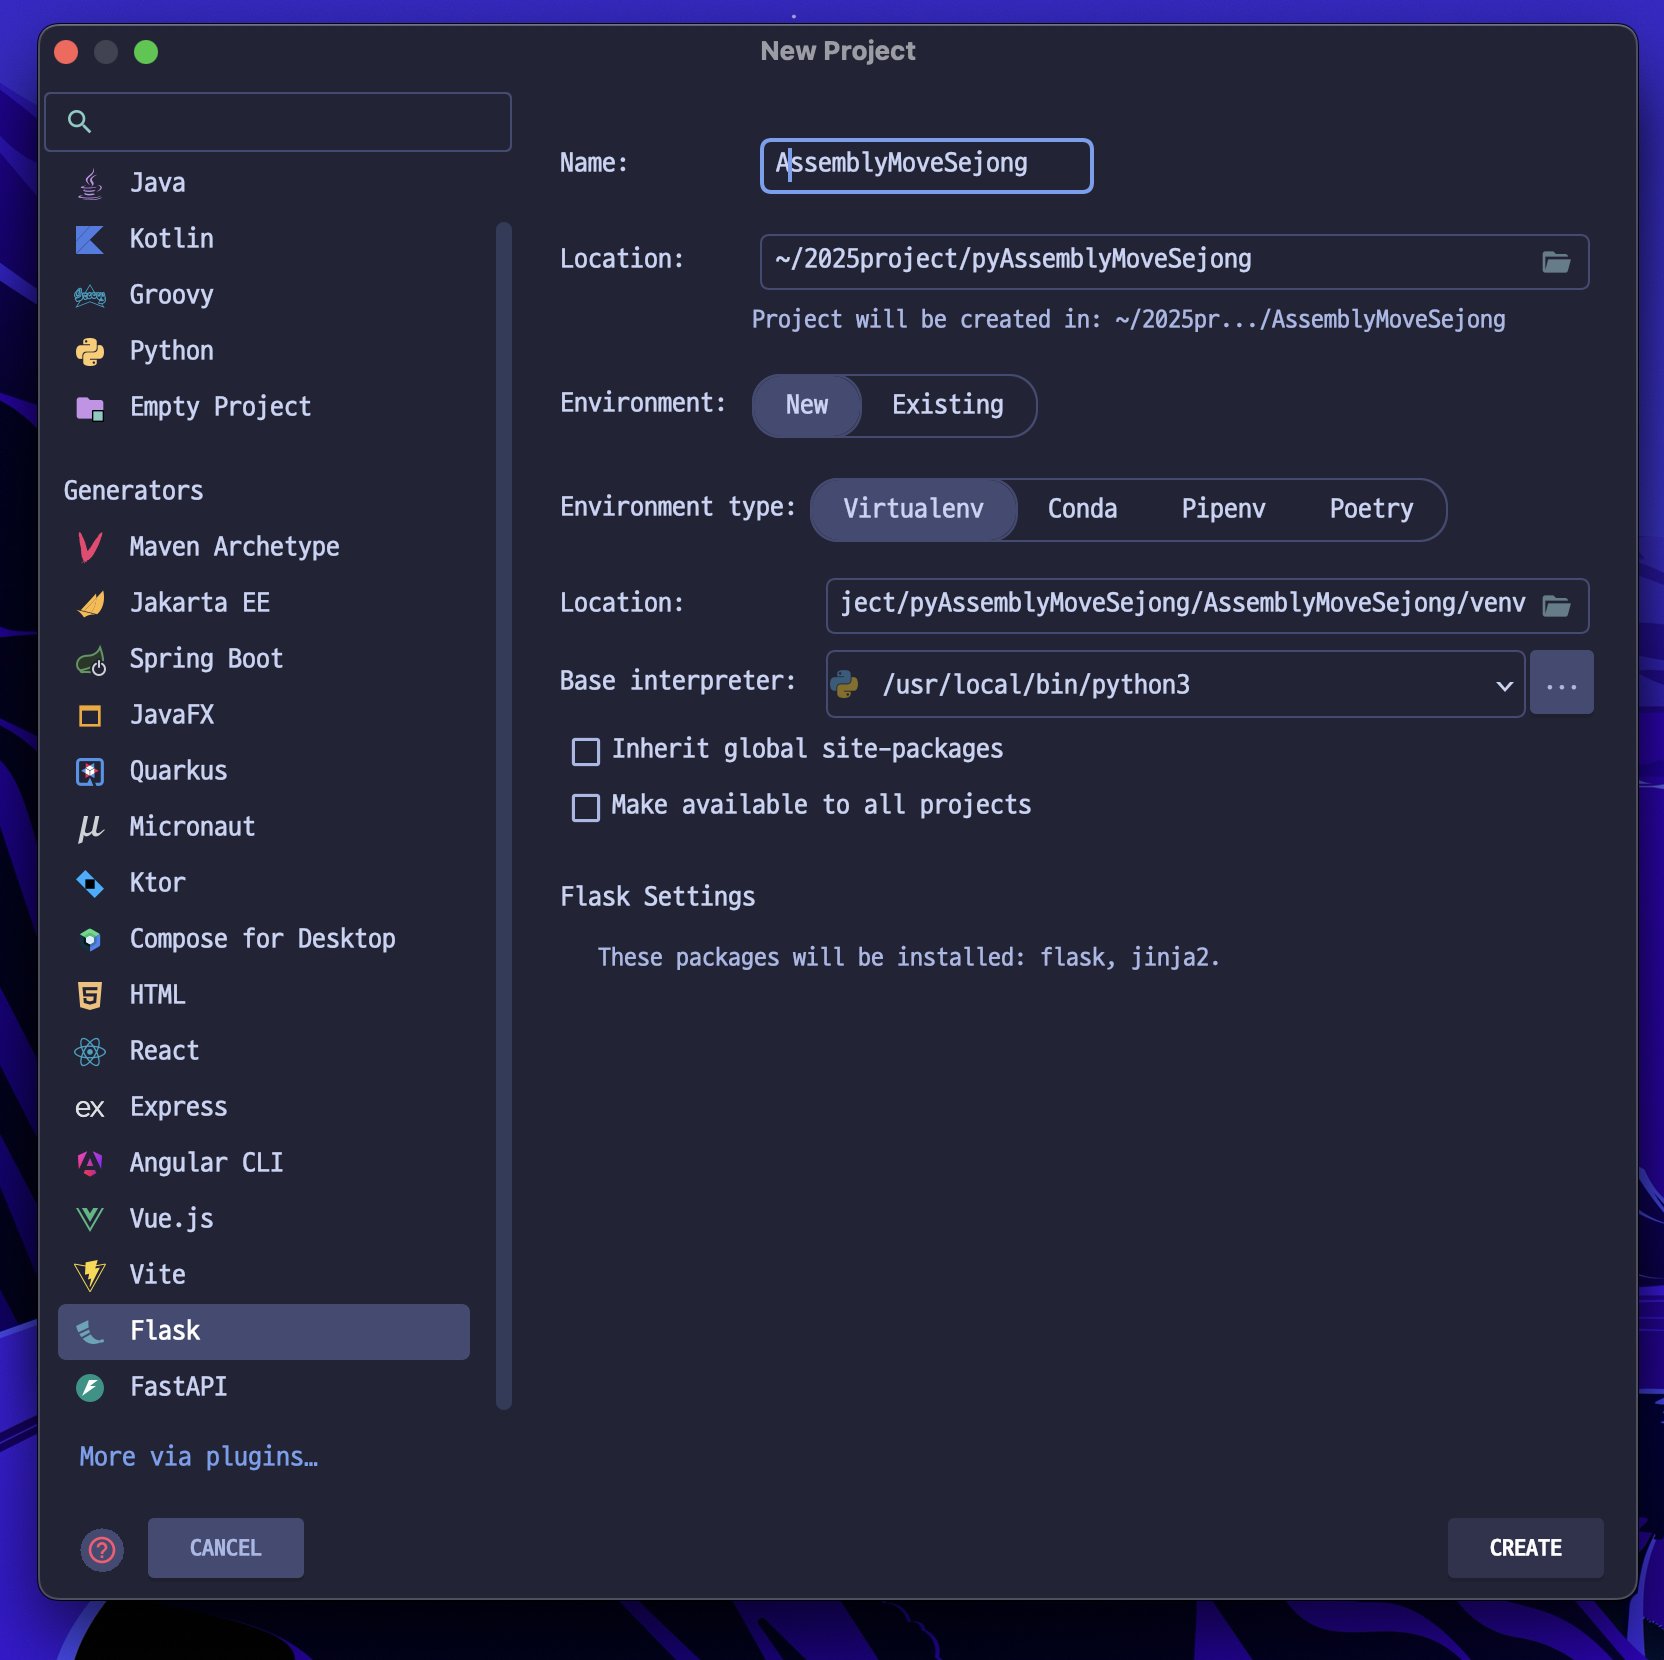The width and height of the screenshot is (1664, 1660).
Task: Focus the project Name field
Action: 927,165
